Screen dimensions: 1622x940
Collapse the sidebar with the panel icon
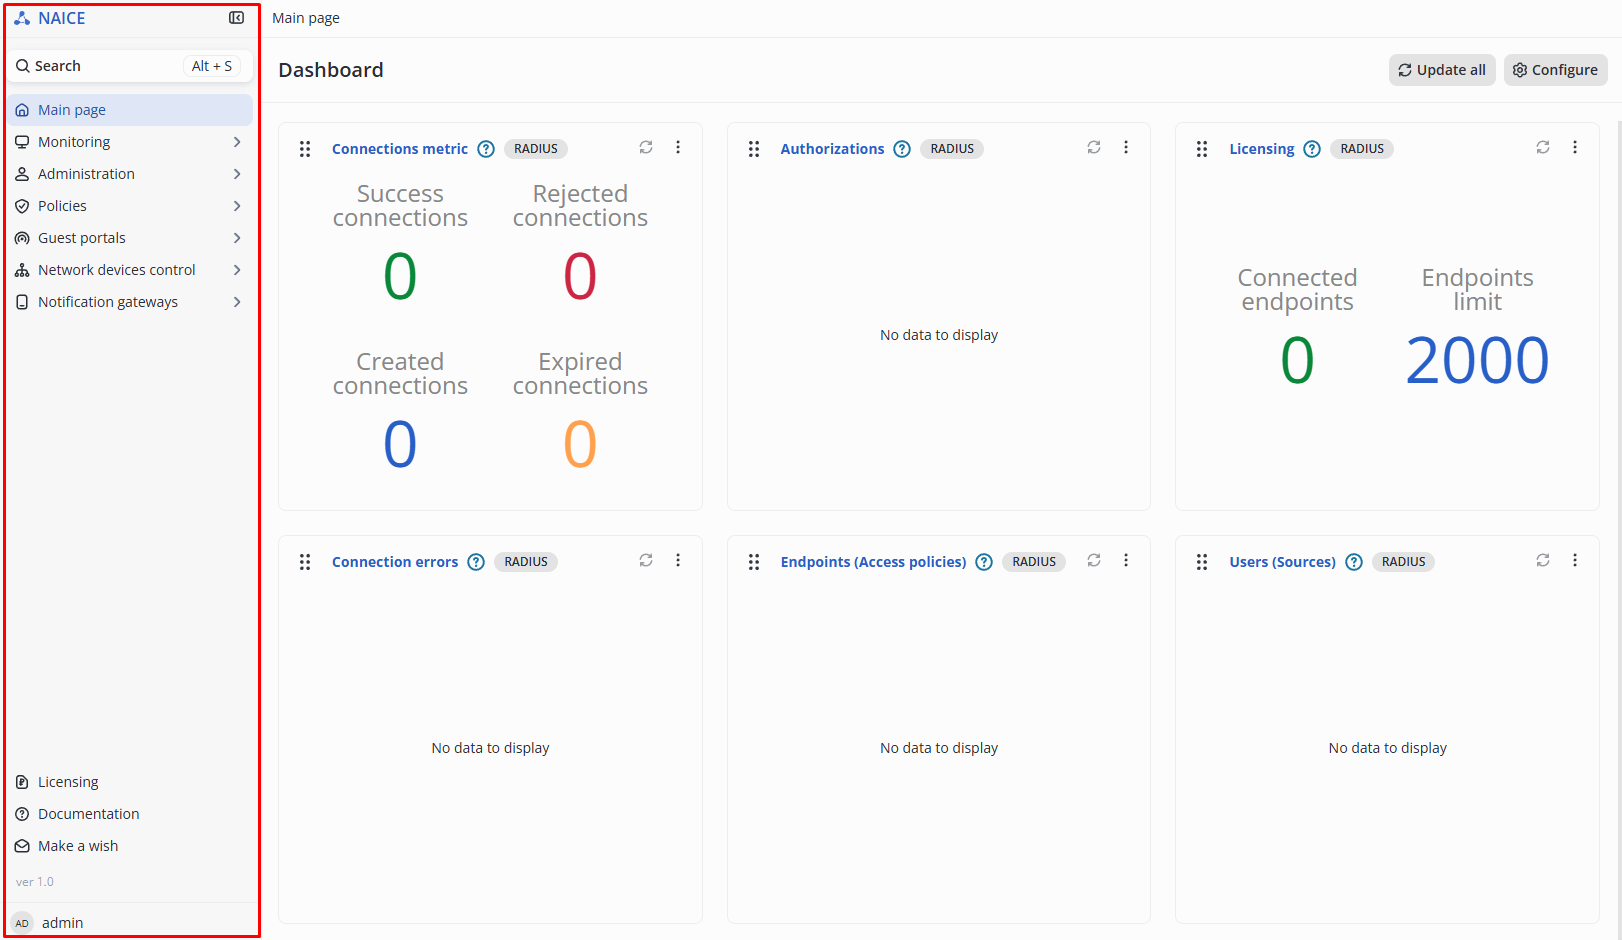click(236, 18)
